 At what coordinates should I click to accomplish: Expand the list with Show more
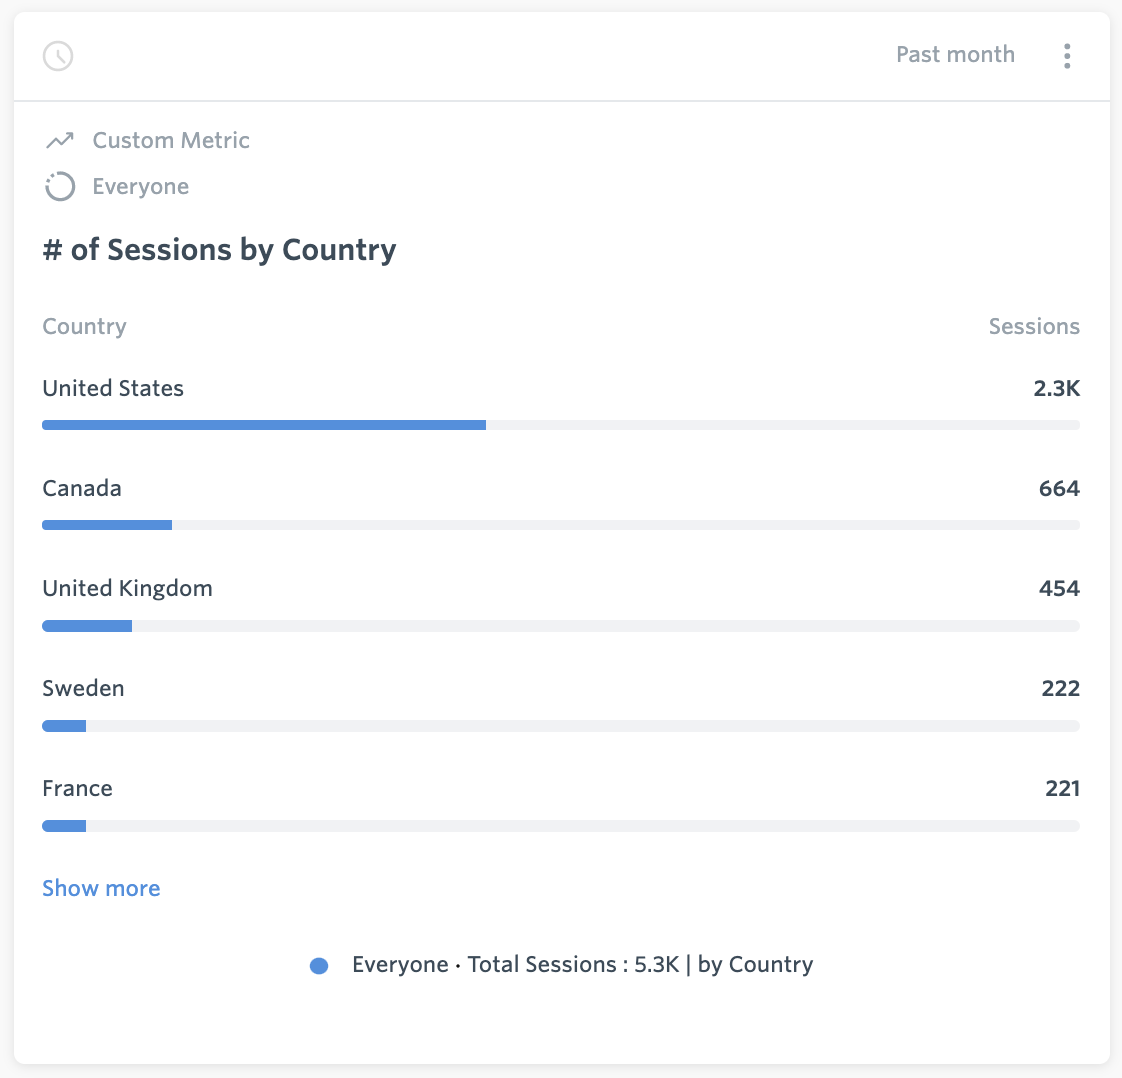coord(101,888)
